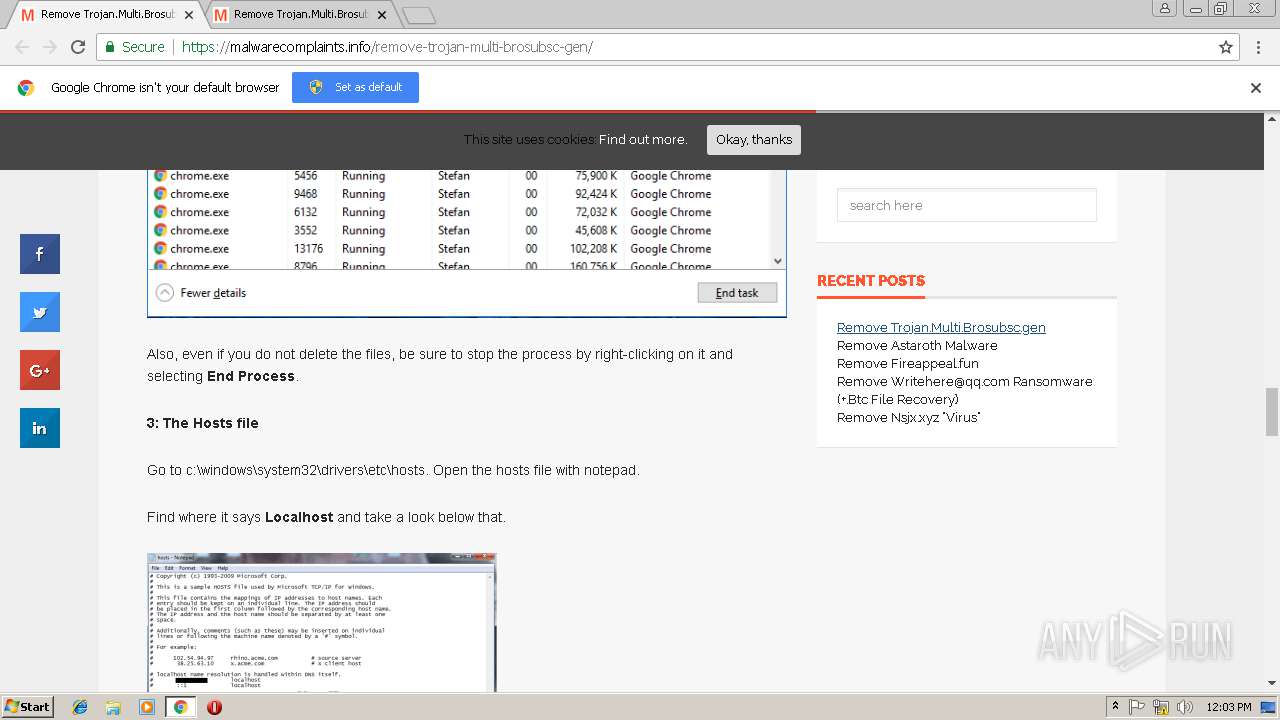This screenshot has height=720, width=1280.
Task: Click the End task button in screenshot
Action: (x=737, y=293)
